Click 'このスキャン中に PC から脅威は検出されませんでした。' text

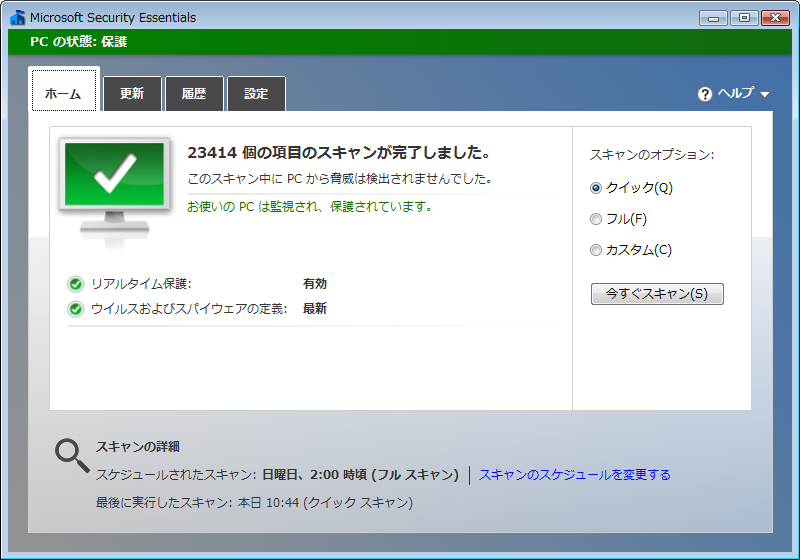[x=340, y=179]
